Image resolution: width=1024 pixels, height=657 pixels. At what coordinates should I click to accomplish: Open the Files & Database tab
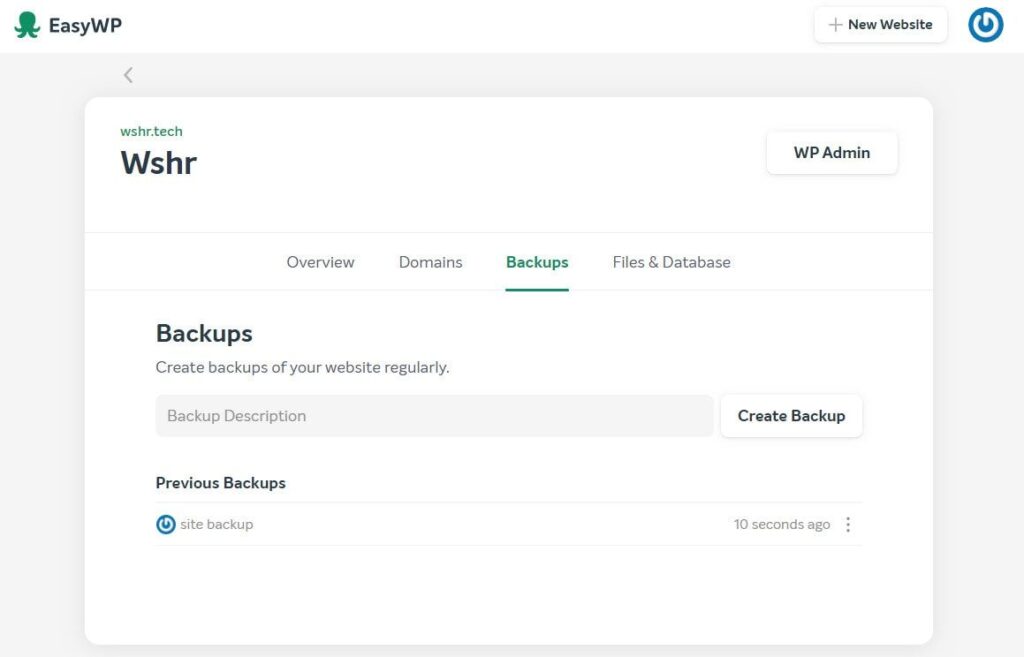click(x=671, y=262)
